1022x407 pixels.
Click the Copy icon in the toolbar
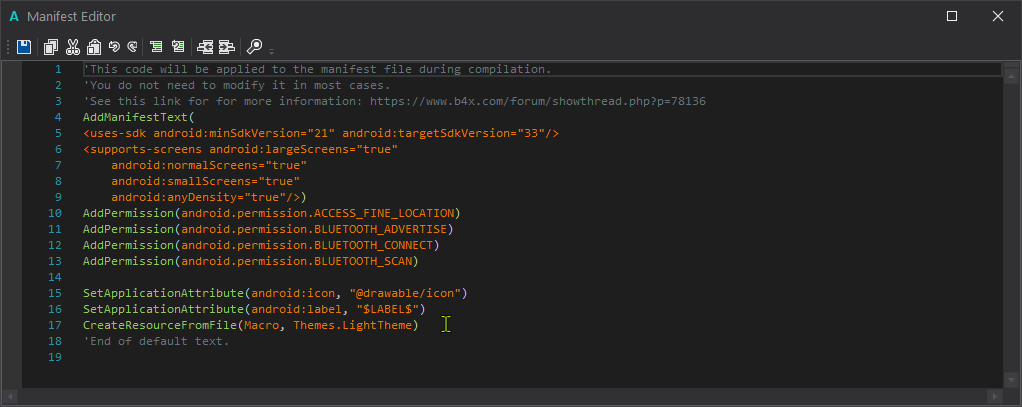pos(51,46)
